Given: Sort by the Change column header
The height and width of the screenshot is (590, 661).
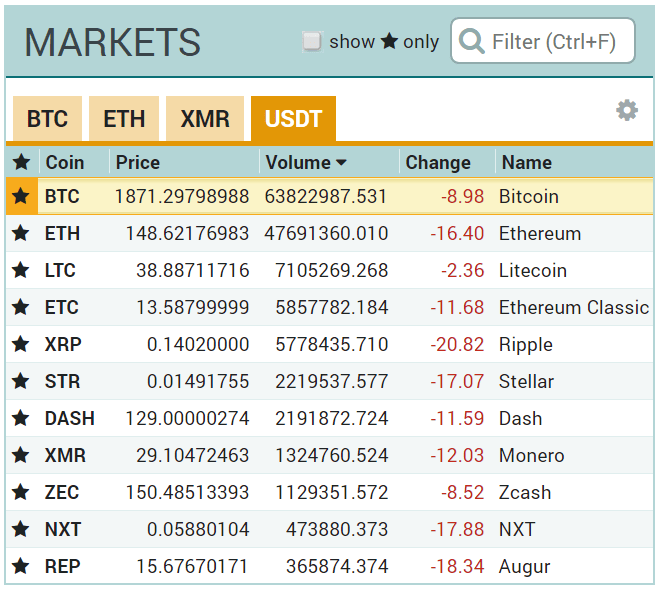Looking at the screenshot, I should 438,163.
